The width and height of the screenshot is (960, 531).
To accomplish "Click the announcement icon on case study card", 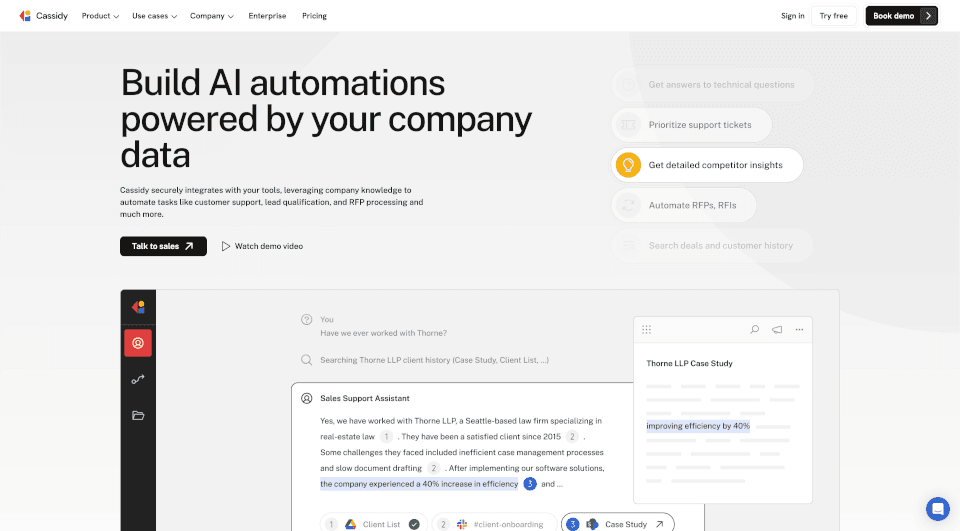I will (x=777, y=329).
